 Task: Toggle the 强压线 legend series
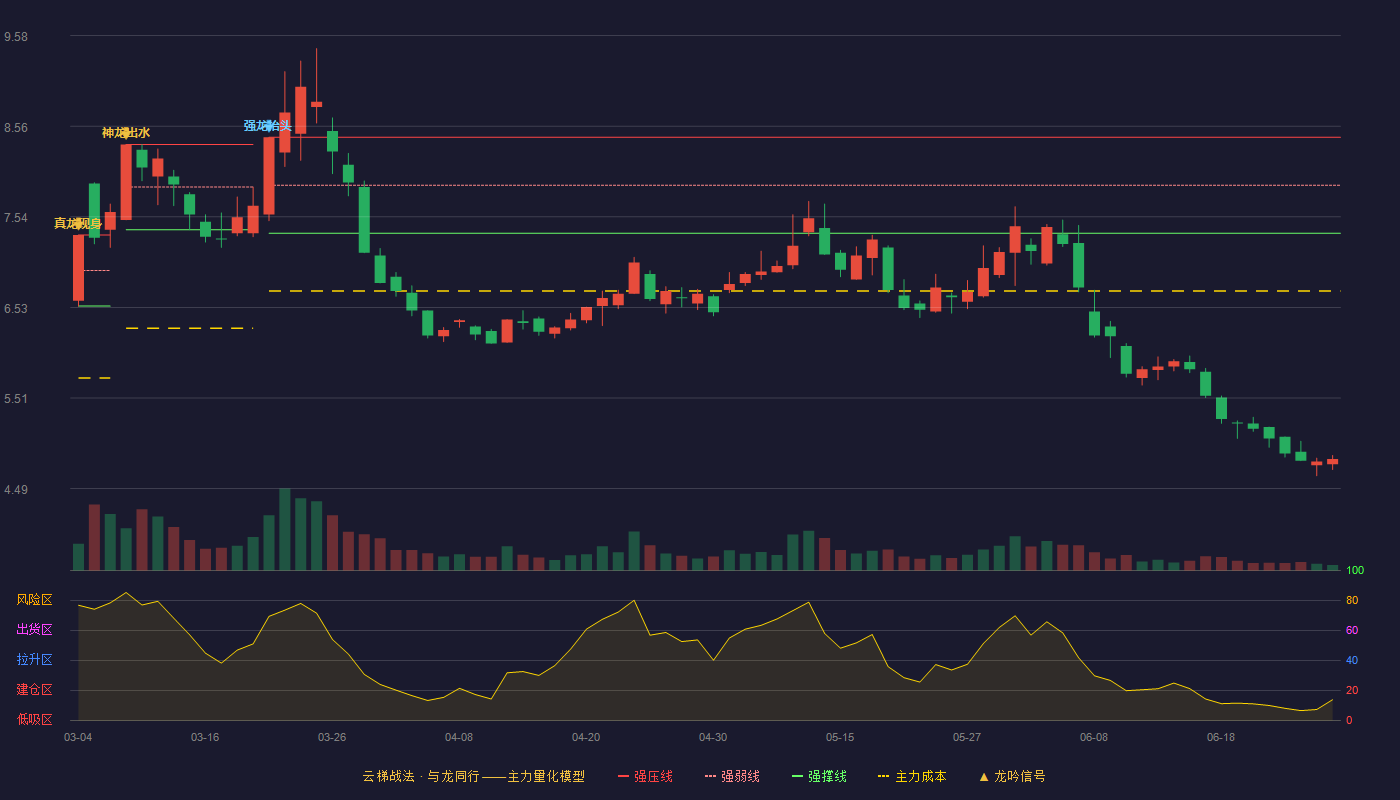(x=645, y=776)
